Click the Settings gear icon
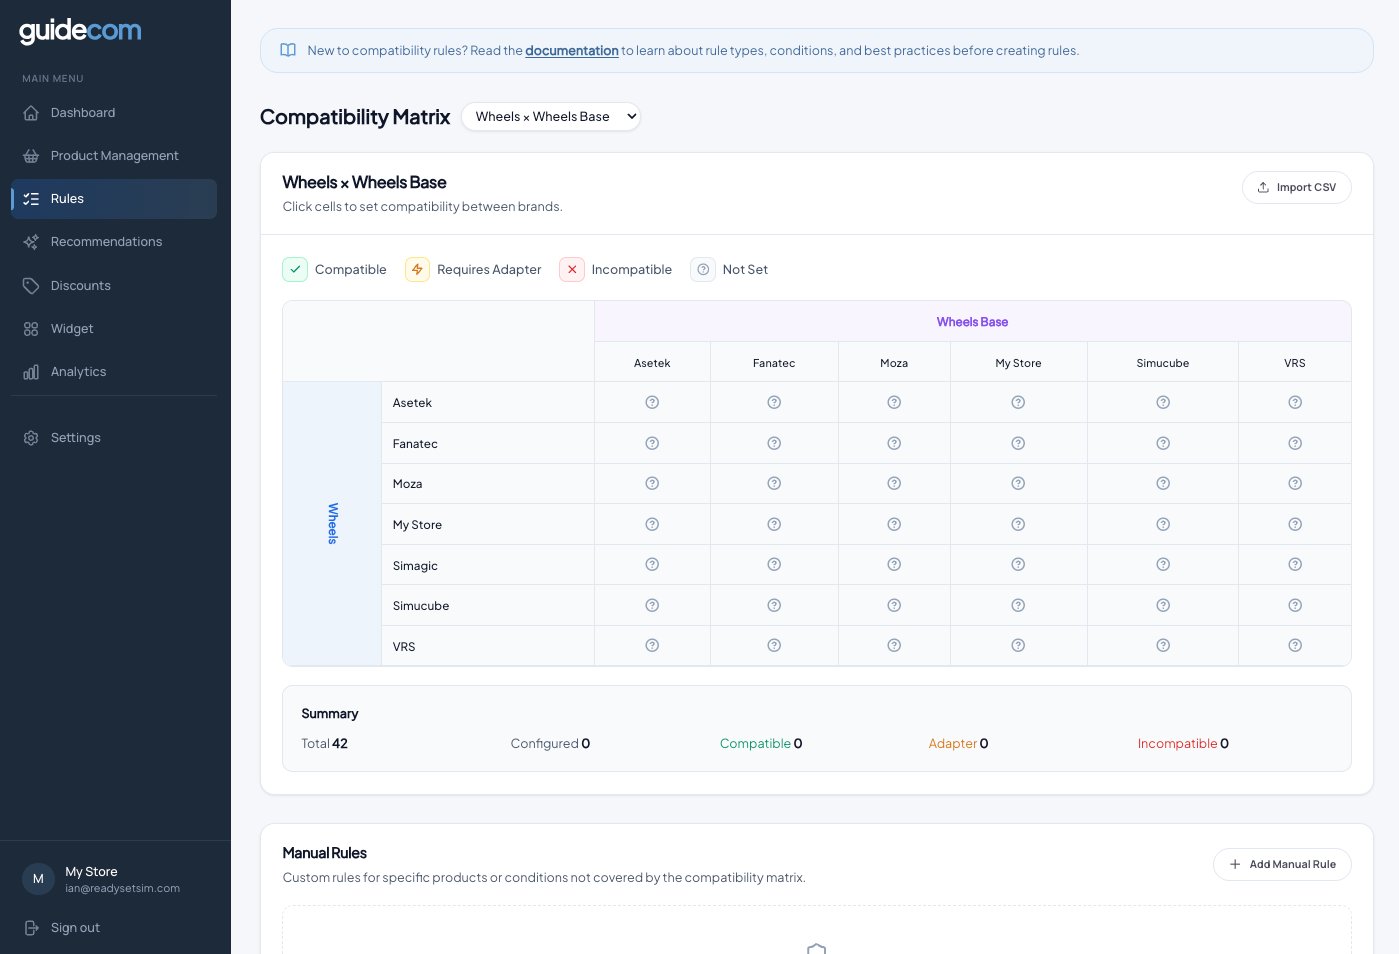Image resolution: width=1399 pixels, height=954 pixels. point(31,438)
